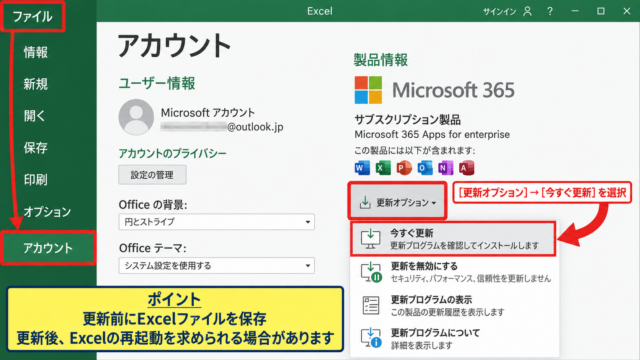
Task: Click the 設定の管理 button
Action: point(152,175)
